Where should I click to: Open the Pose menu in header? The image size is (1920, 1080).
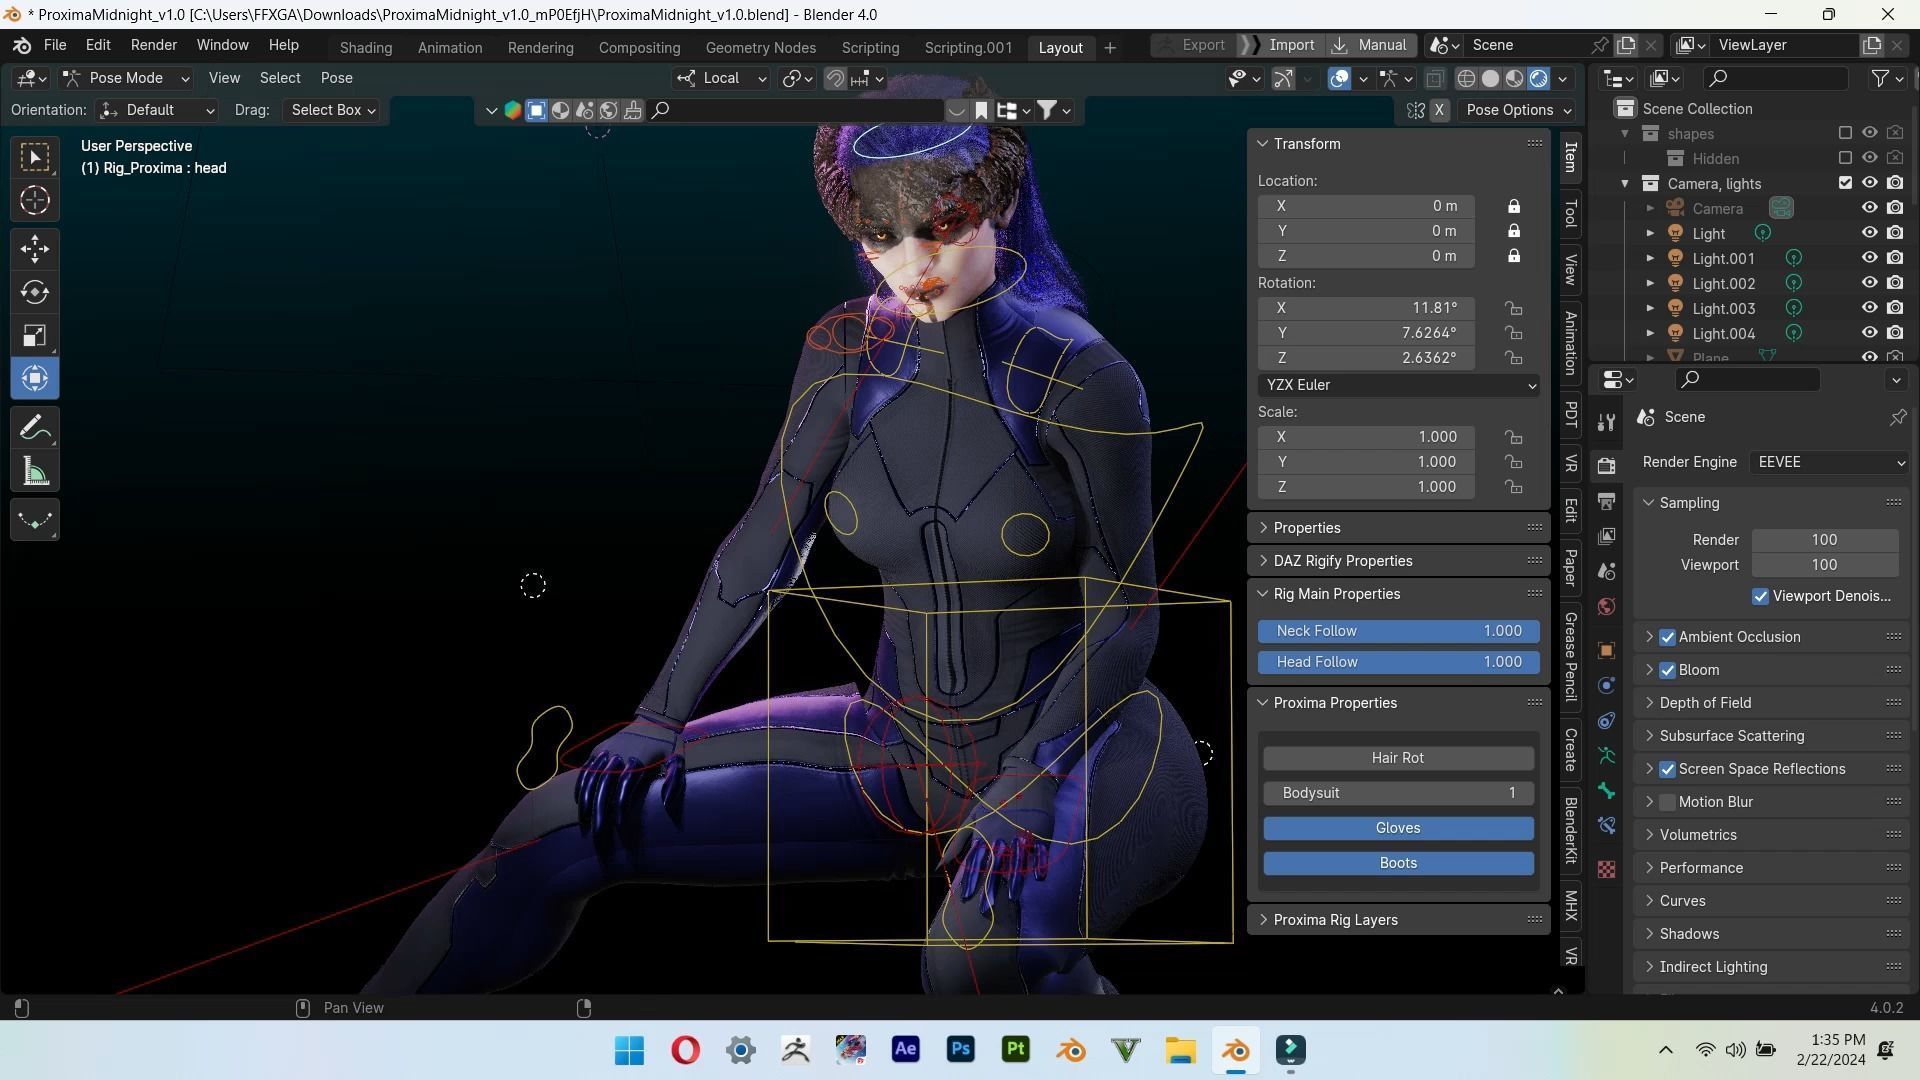[336, 78]
